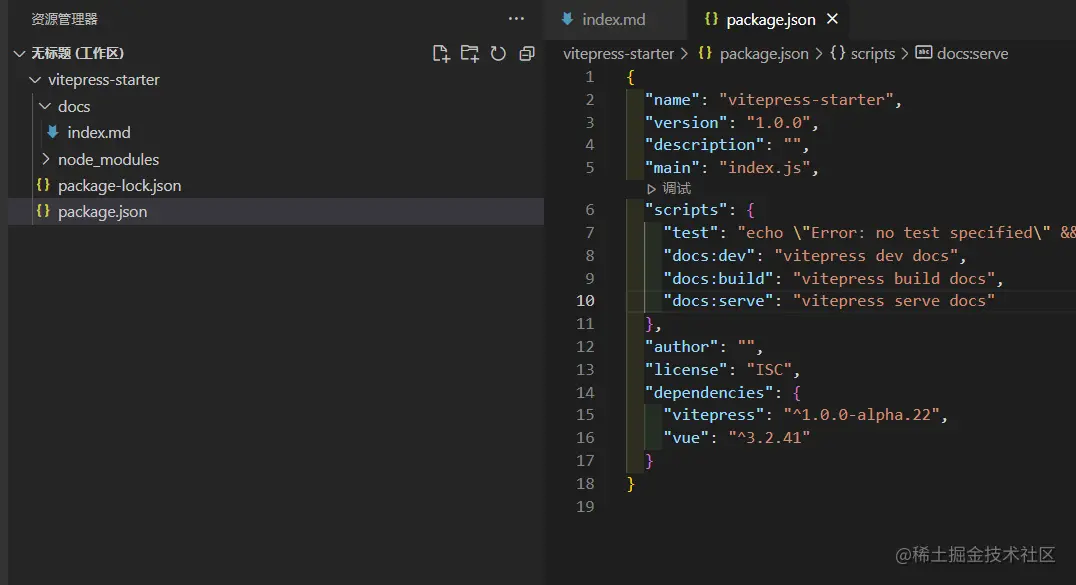Click package.json in the breadcrumb
Image resolution: width=1076 pixels, height=585 pixels.
tap(764, 54)
